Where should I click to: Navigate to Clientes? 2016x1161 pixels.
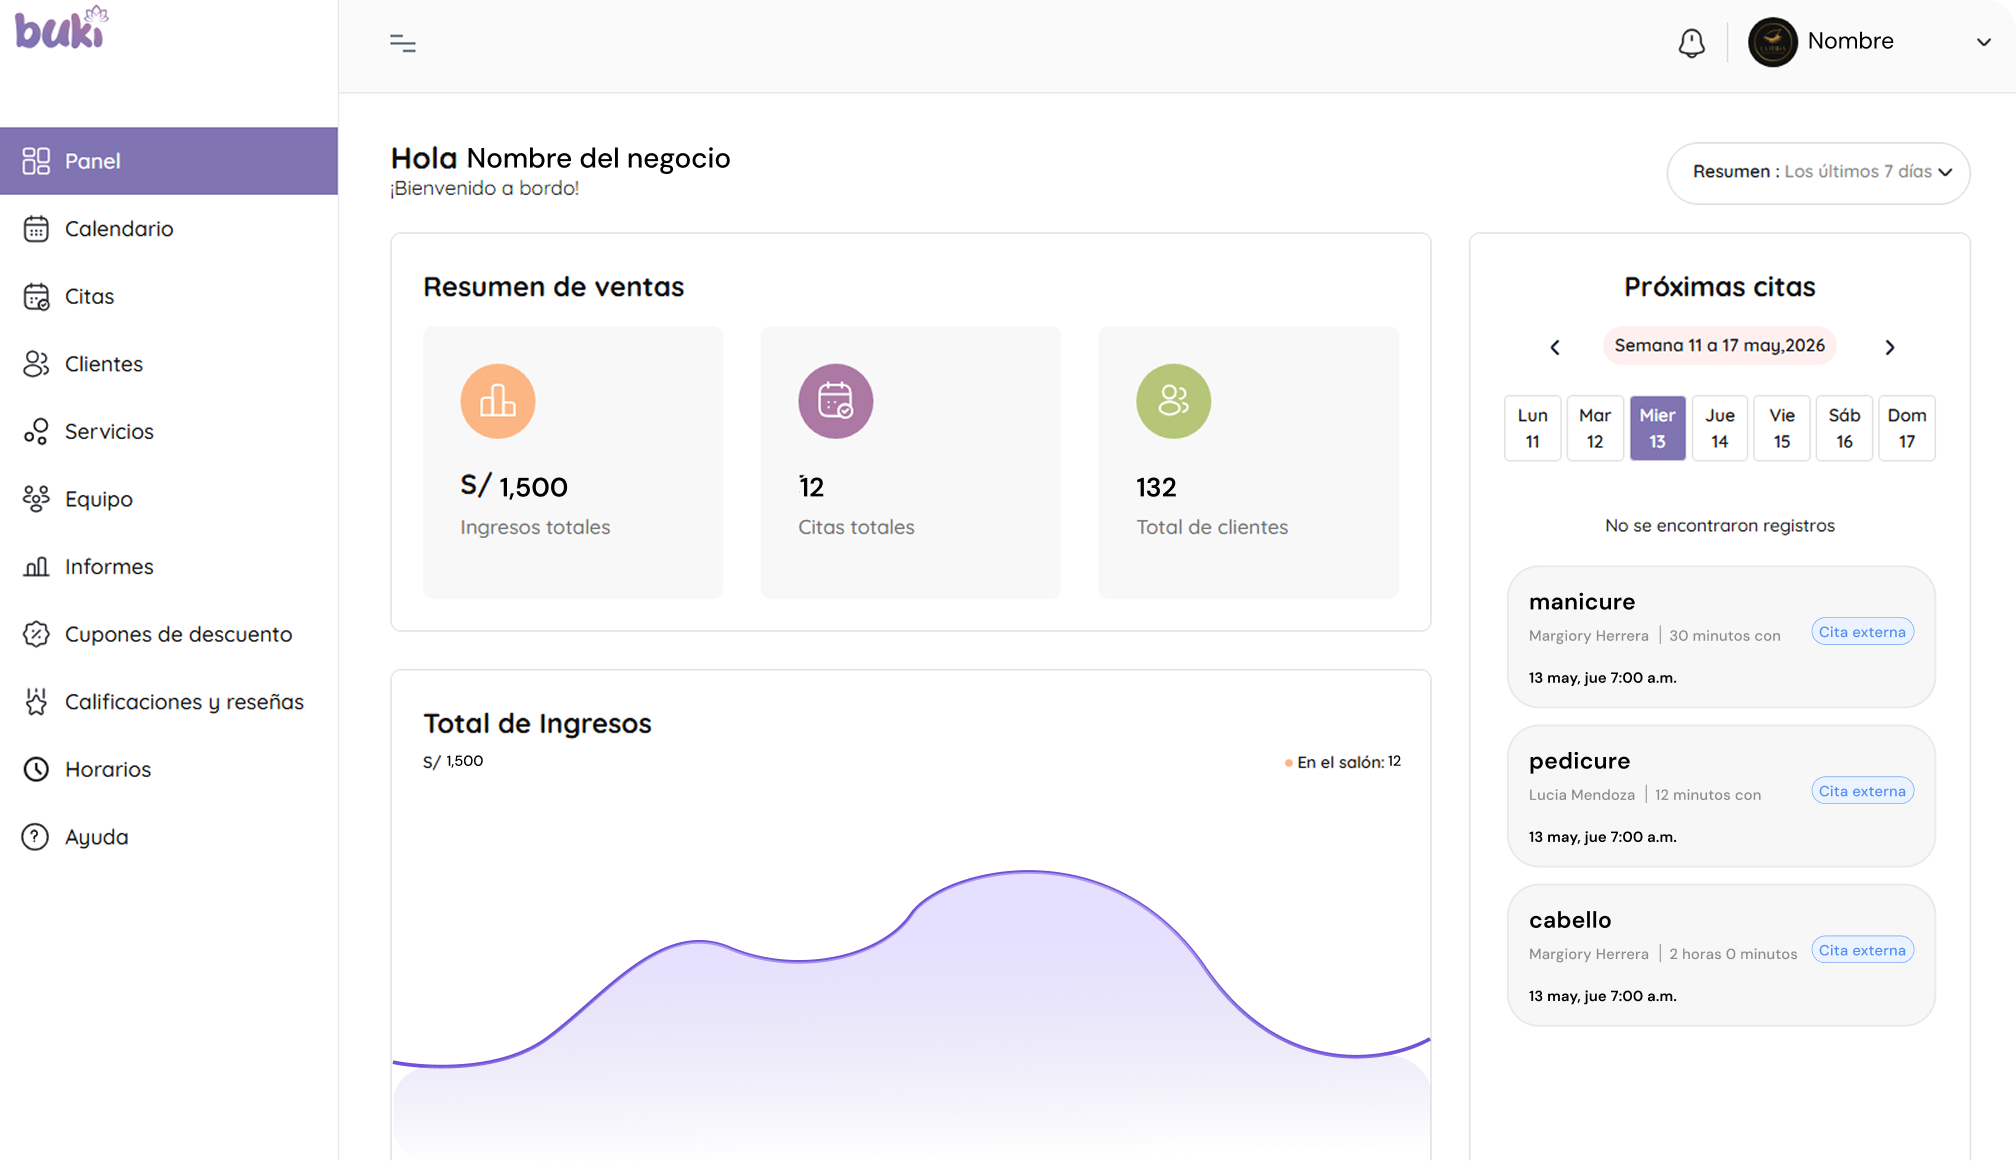click(x=169, y=364)
